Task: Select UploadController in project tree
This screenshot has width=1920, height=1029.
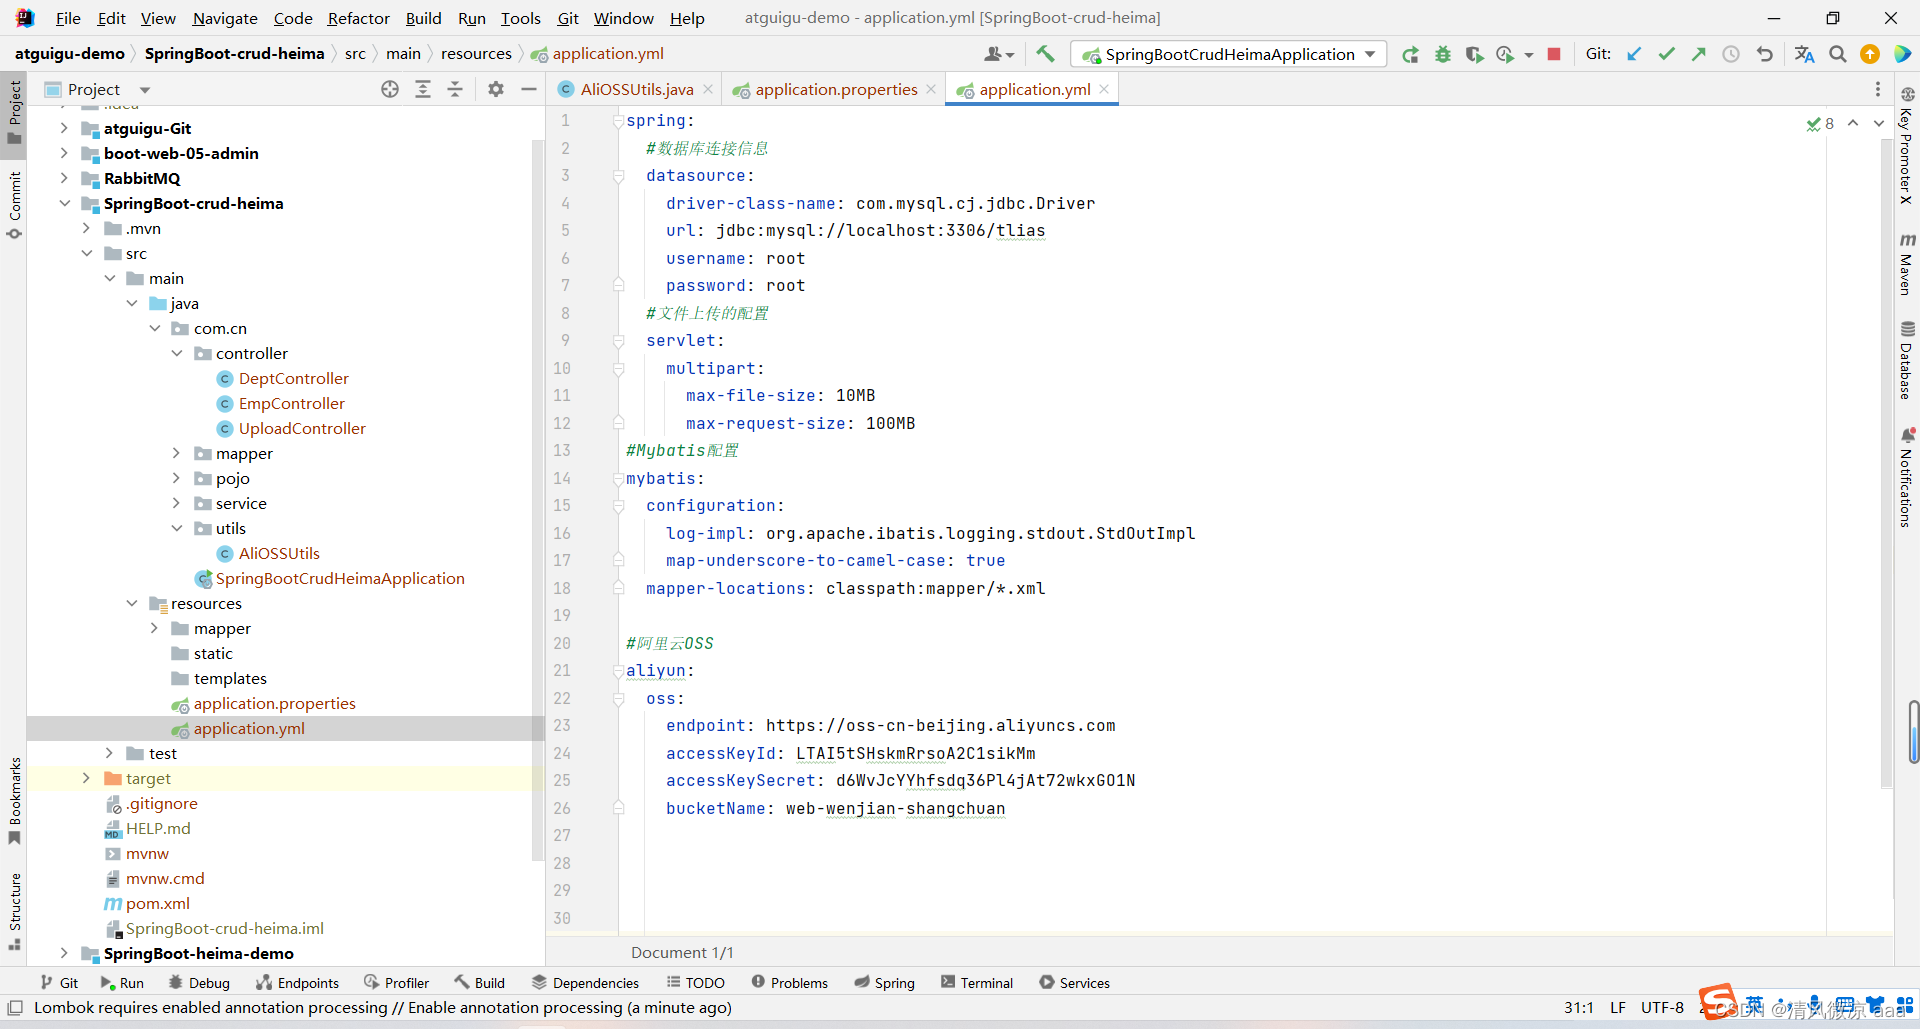Action: click(x=302, y=428)
